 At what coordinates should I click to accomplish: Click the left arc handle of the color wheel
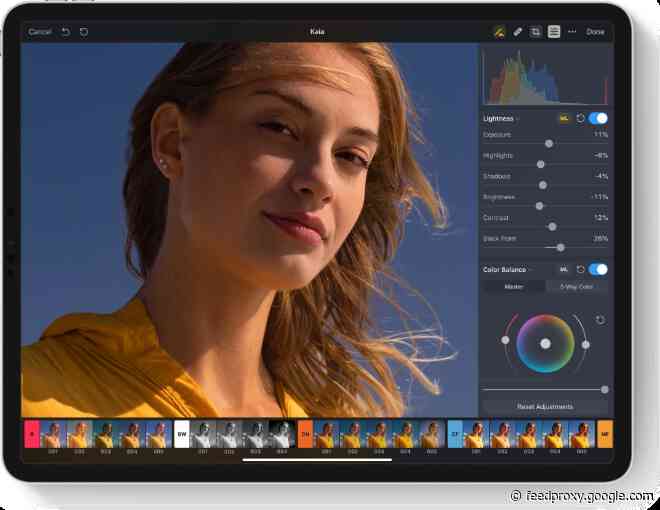click(x=505, y=340)
